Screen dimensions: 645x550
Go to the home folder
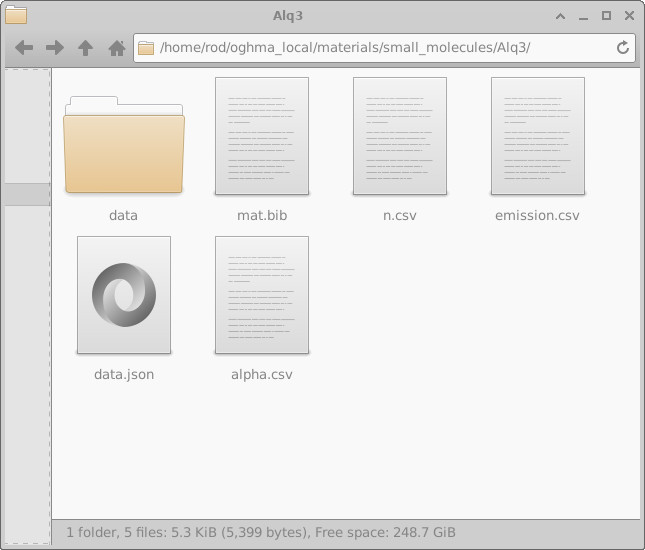[116, 48]
